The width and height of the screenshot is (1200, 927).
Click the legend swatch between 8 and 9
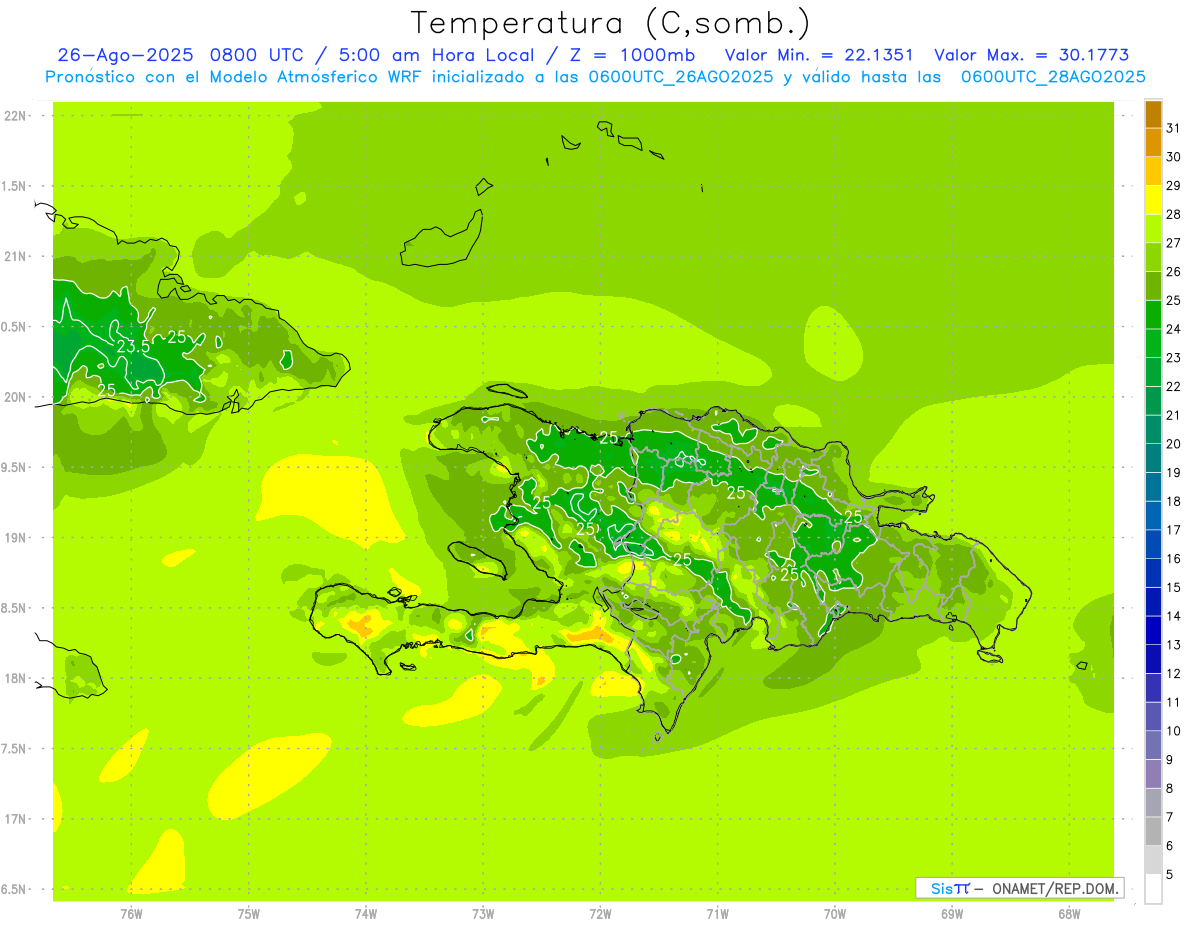1153,774
